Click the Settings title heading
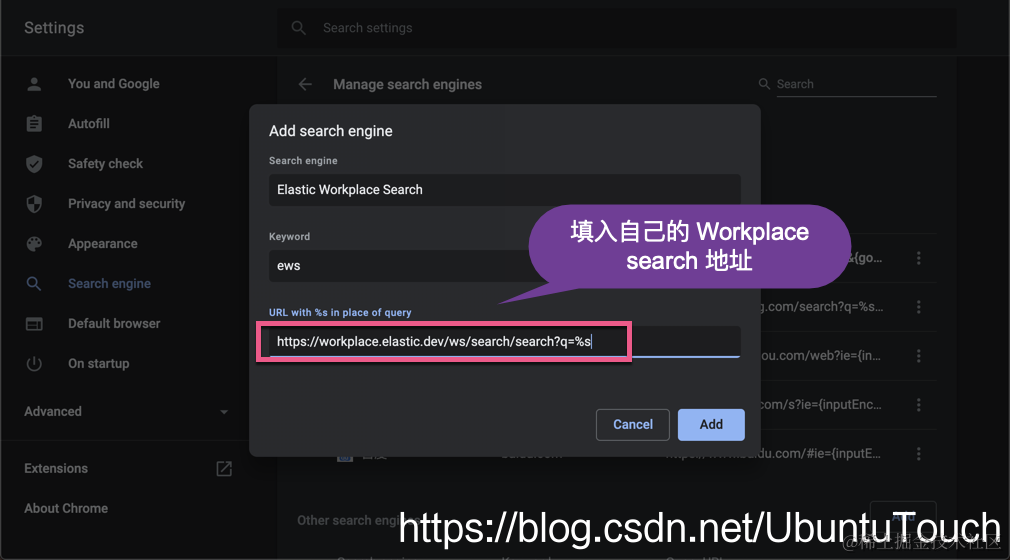The width and height of the screenshot is (1010, 560). point(54,28)
